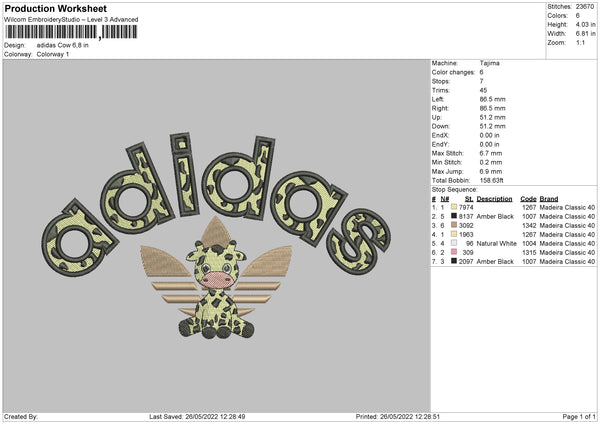The width and height of the screenshot is (600, 424).
Task: Click the black swatch beside 2097 stitches
Action: click(454, 261)
